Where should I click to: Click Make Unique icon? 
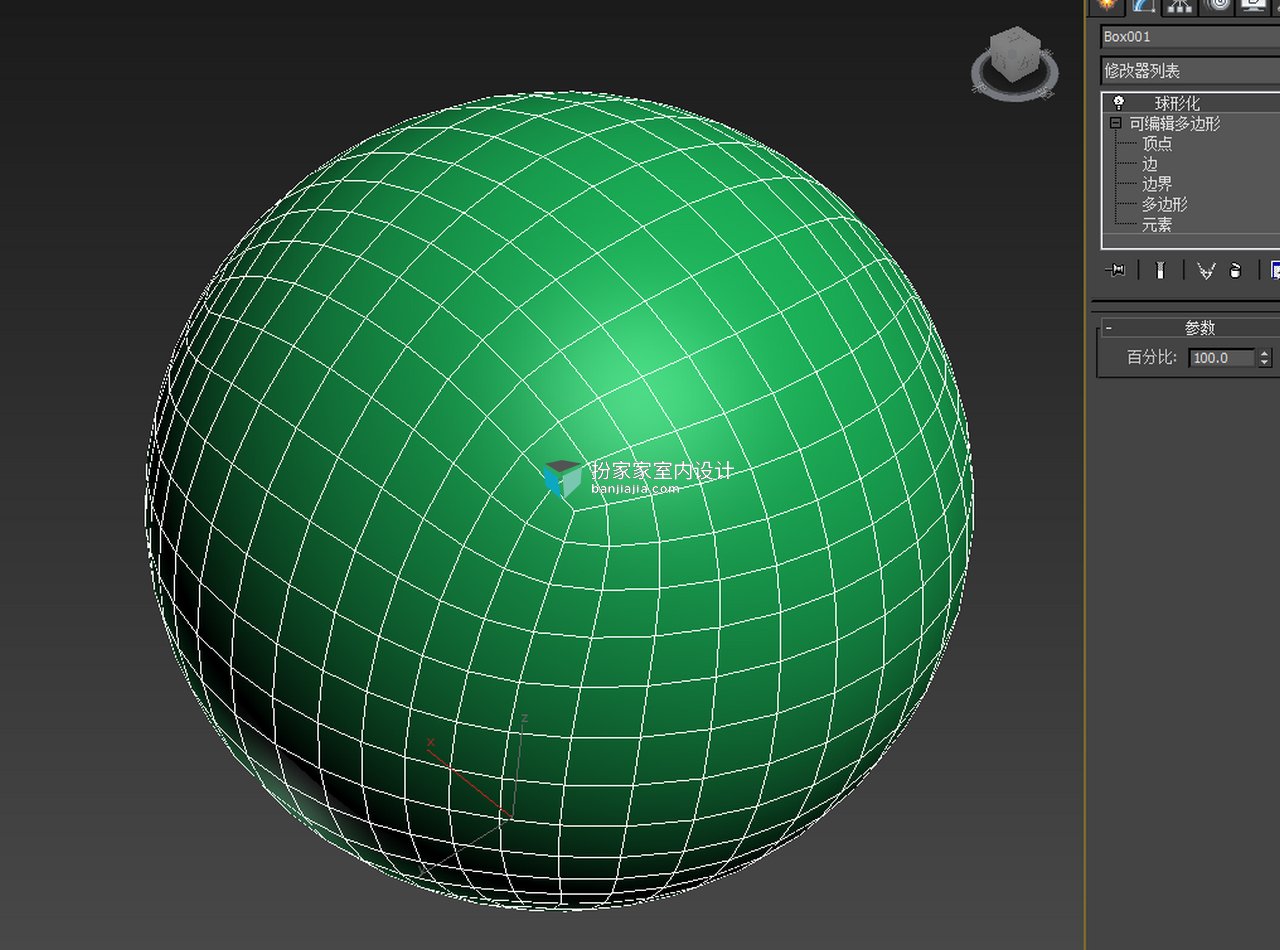coord(1206,270)
